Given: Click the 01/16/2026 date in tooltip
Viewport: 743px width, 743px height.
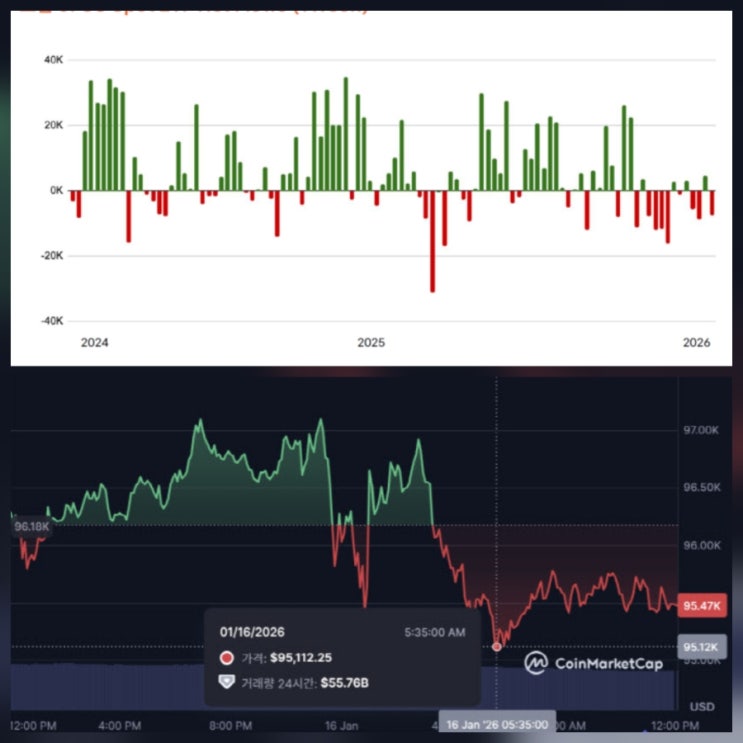Looking at the screenshot, I should [x=252, y=632].
